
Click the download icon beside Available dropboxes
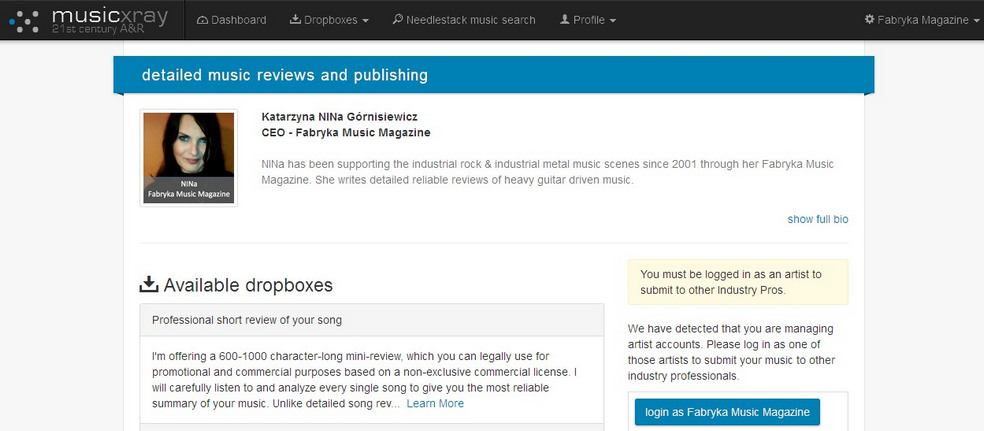pos(149,285)
